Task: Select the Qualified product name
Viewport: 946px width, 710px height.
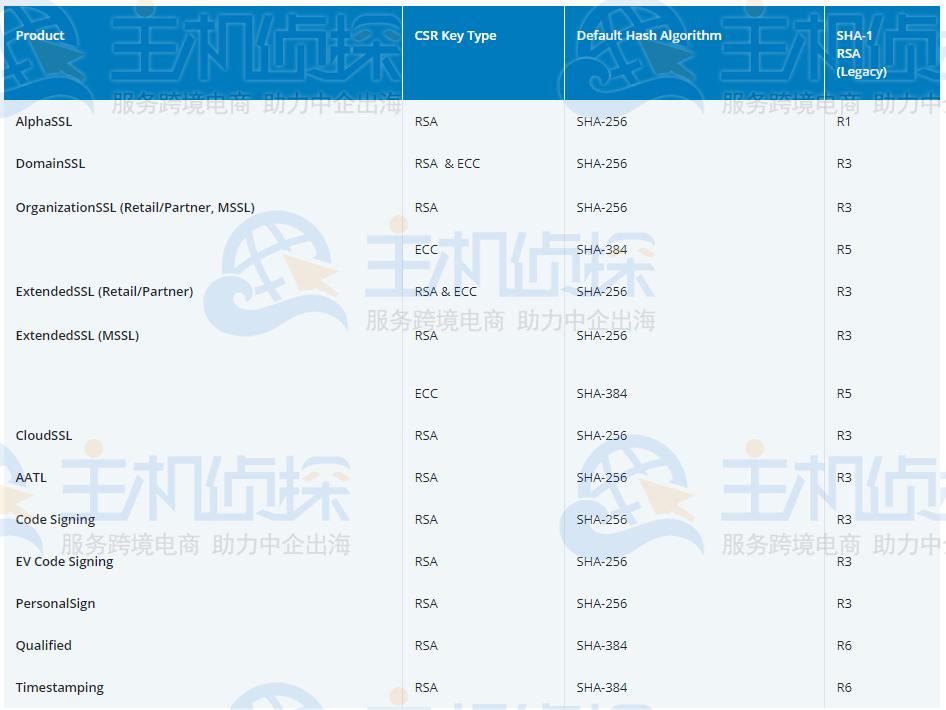Action: 44,645
